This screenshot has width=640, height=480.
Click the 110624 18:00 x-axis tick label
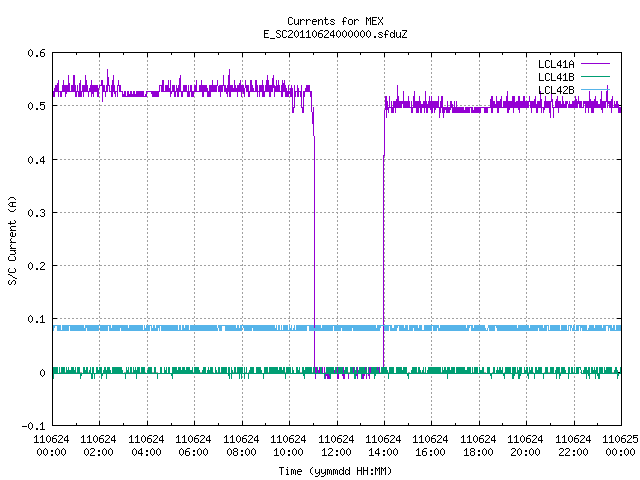tap(478, 446)
